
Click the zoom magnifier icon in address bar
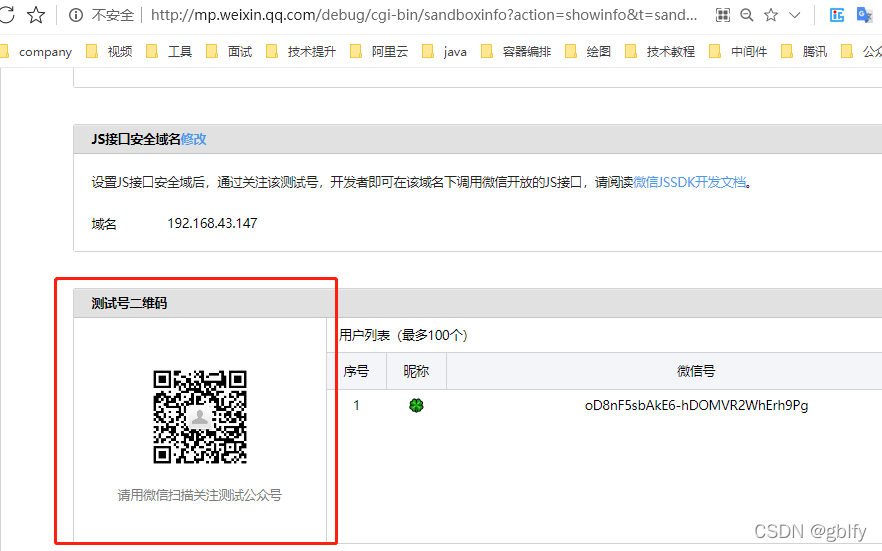tap(746, 15)
